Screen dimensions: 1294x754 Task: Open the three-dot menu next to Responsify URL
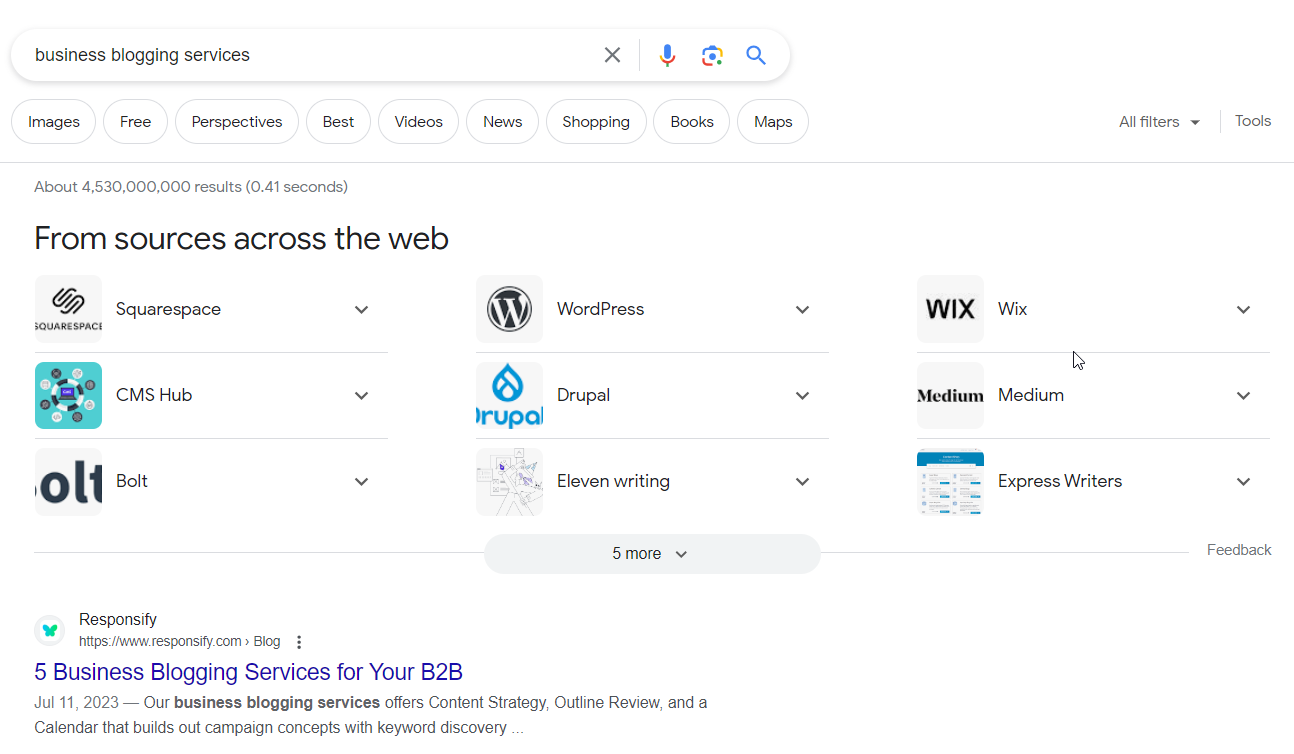pos(298,642)
